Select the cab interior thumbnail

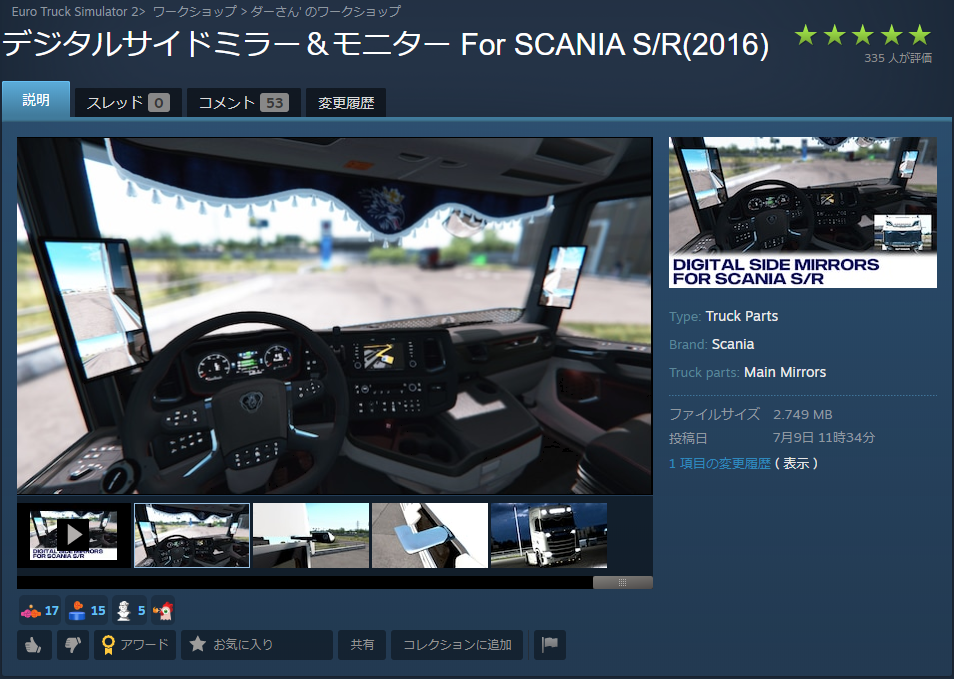(192, 535)
